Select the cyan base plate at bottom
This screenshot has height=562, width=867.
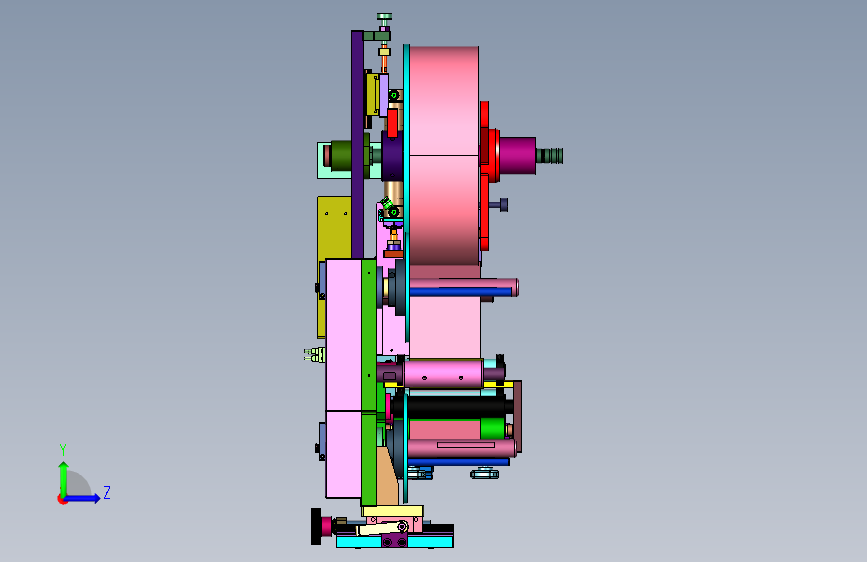click(x=395, y=542)
